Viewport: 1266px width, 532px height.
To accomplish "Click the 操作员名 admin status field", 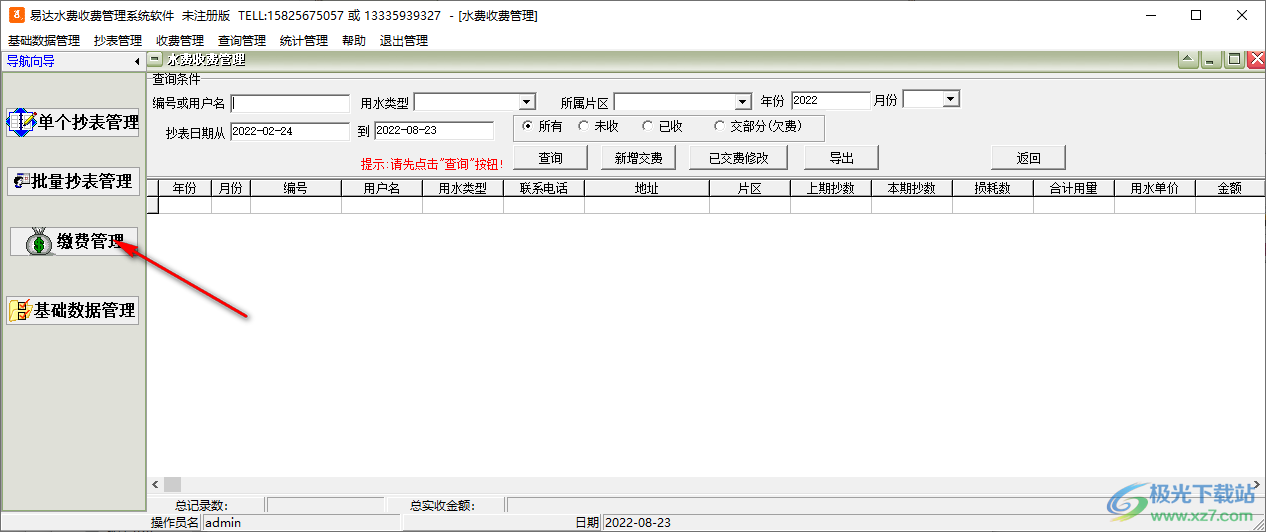I will pos(301,522).
